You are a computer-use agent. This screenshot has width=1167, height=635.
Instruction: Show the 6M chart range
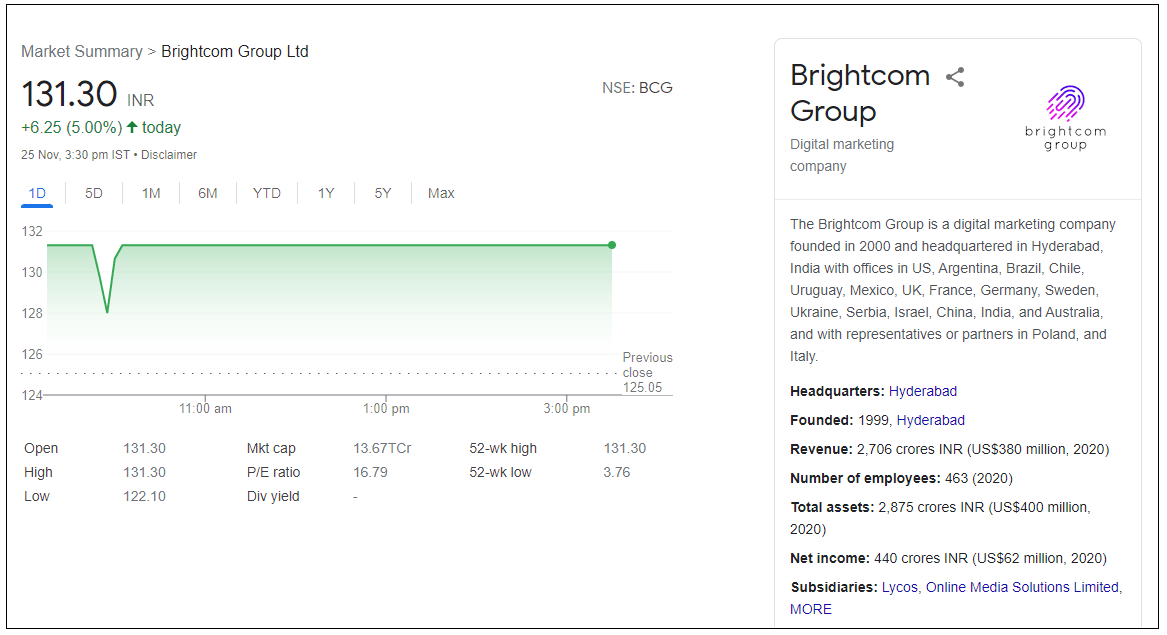point(208,194)
